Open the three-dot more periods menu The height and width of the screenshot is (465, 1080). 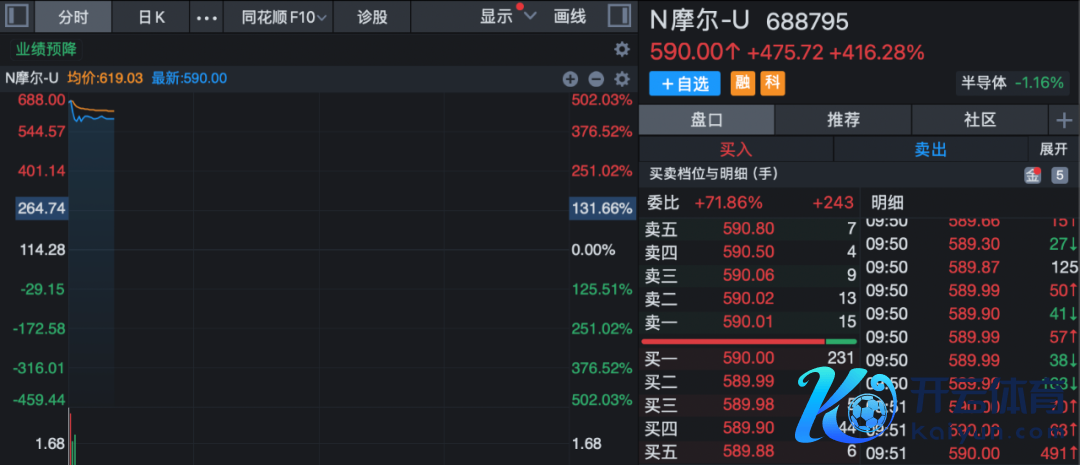pyautogui.click(x=206, y=17)
